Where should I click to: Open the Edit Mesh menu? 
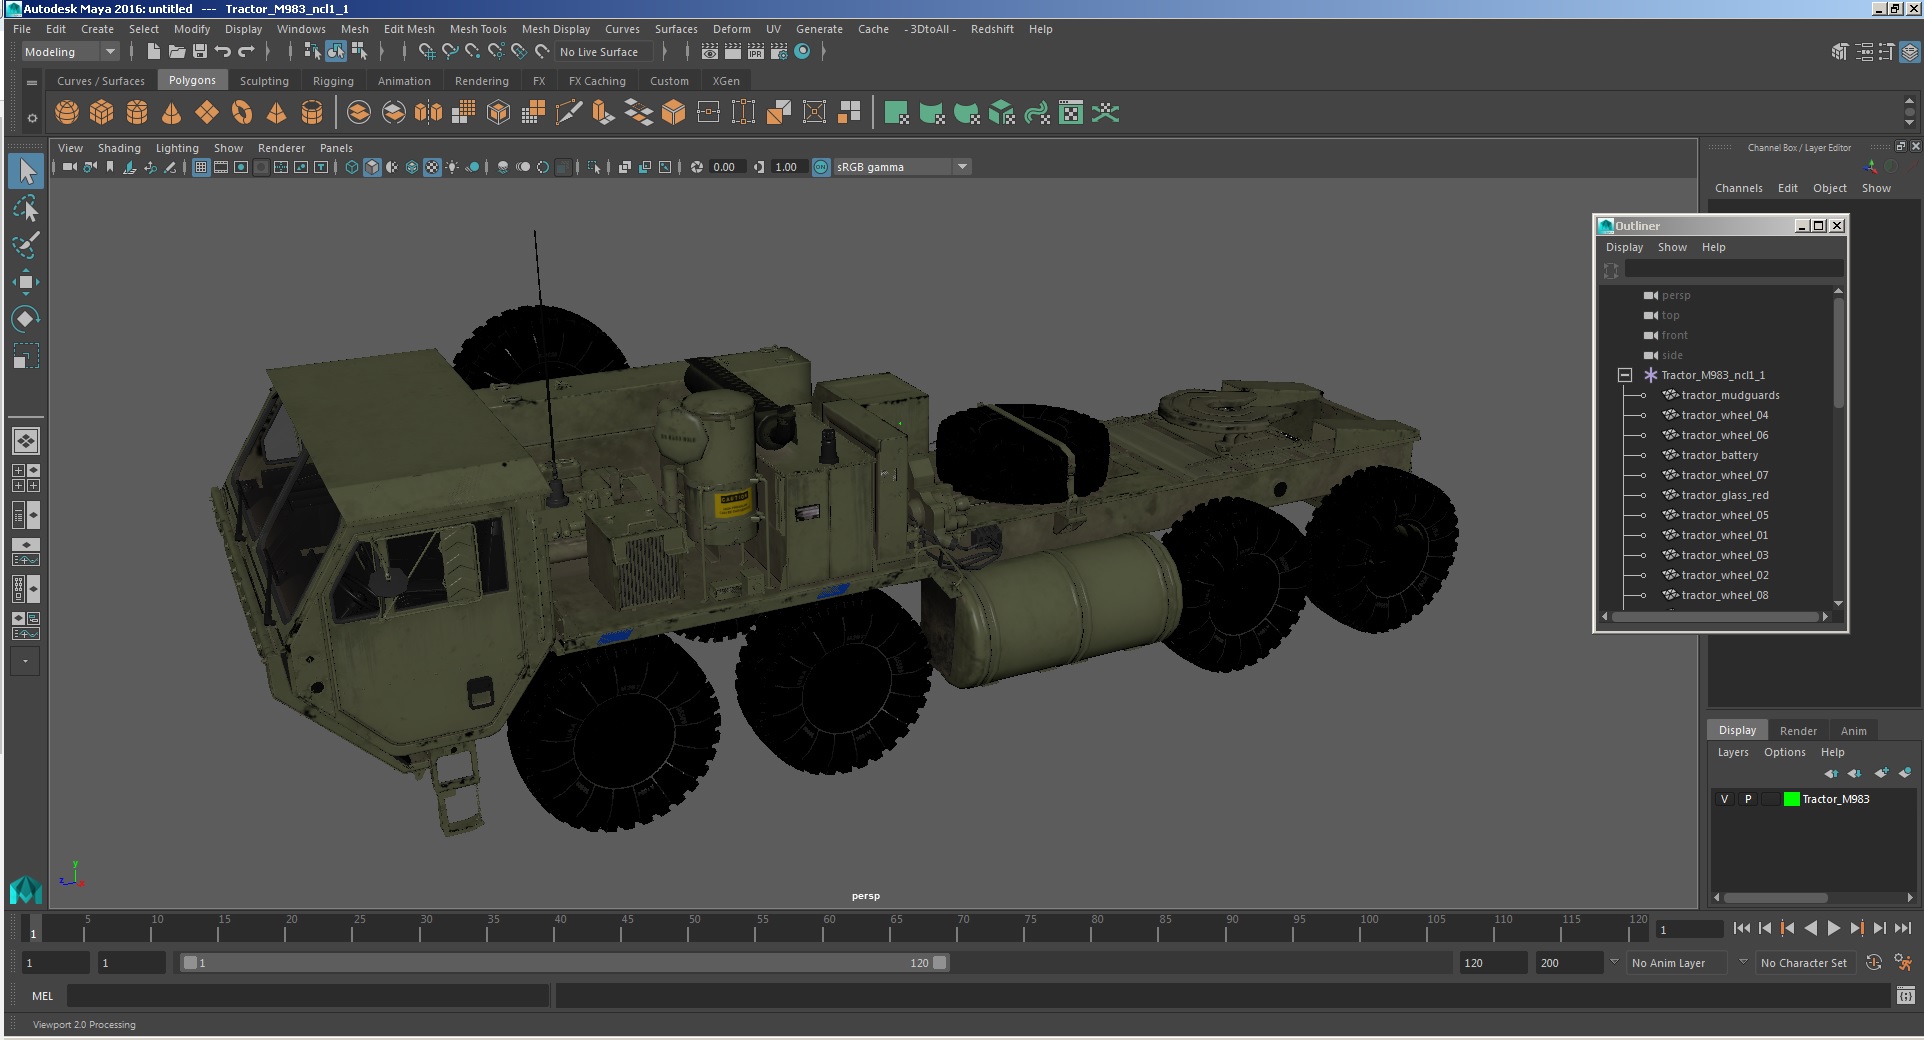pos(409,29)
